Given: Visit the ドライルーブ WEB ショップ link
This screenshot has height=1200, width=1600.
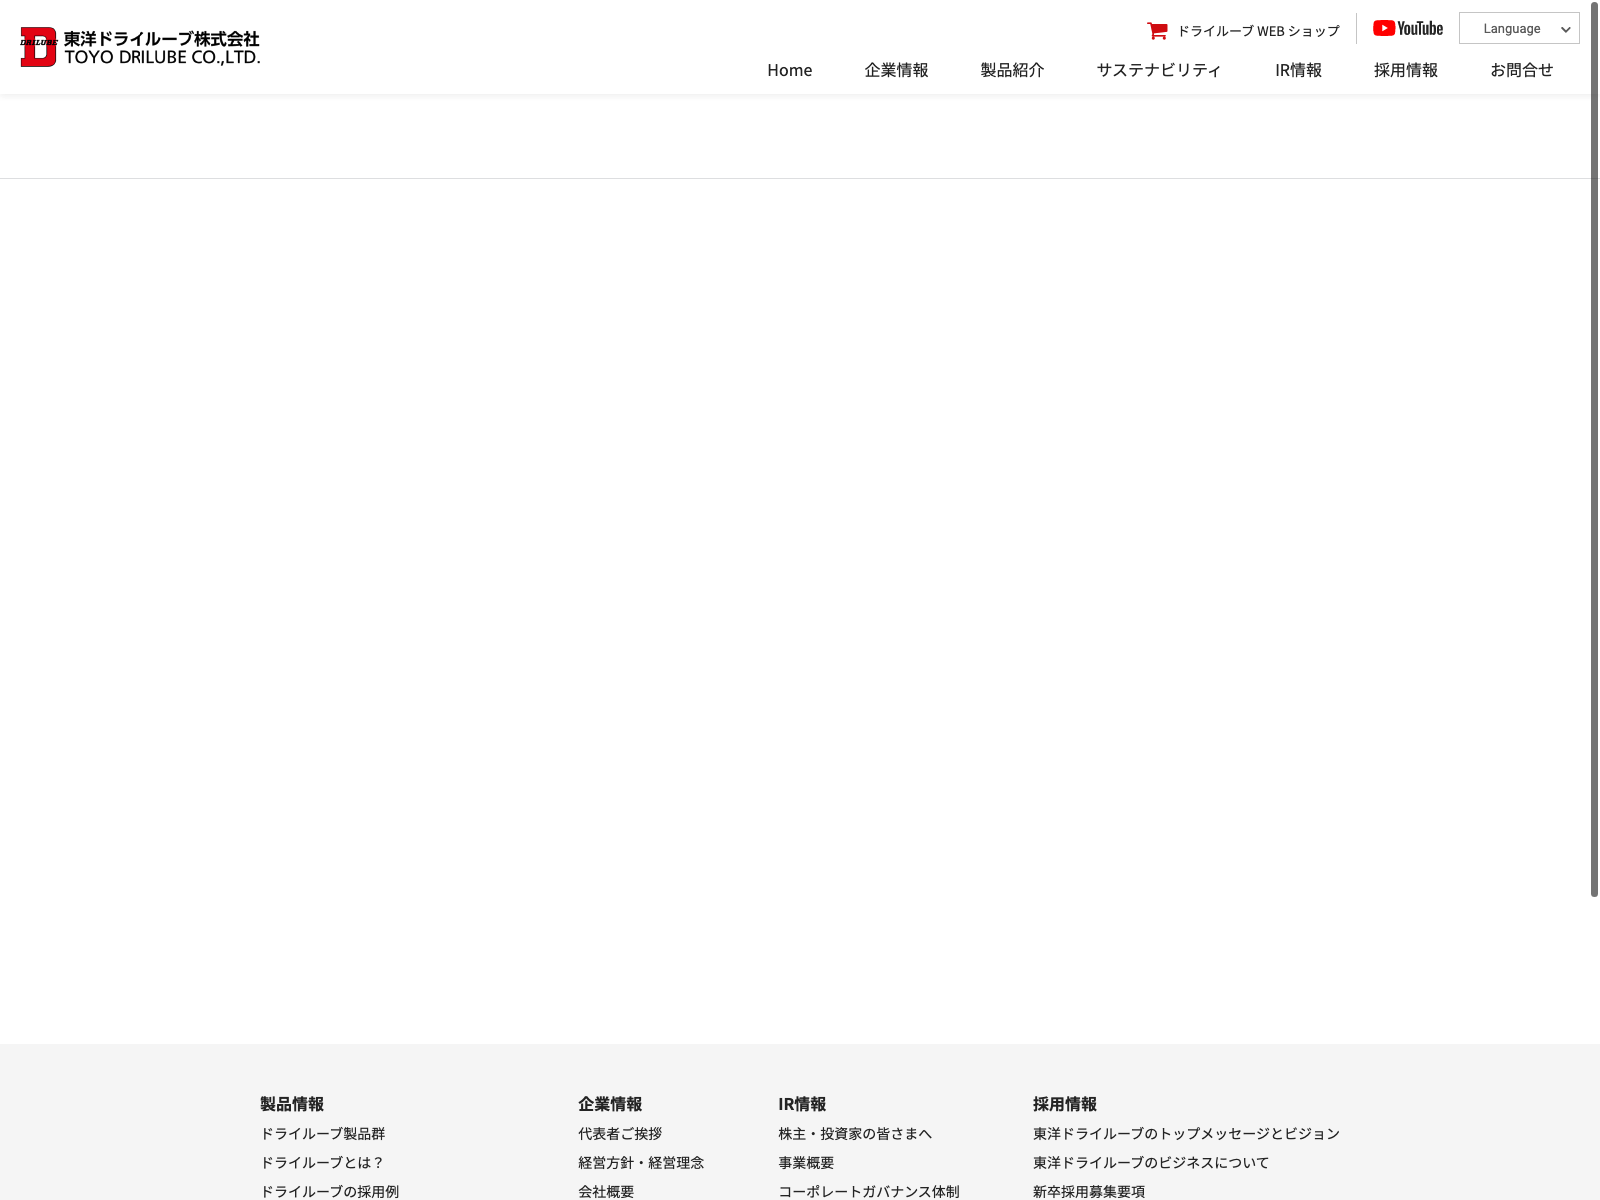Looking at the screenshot, I should [x=1258, y=31].
